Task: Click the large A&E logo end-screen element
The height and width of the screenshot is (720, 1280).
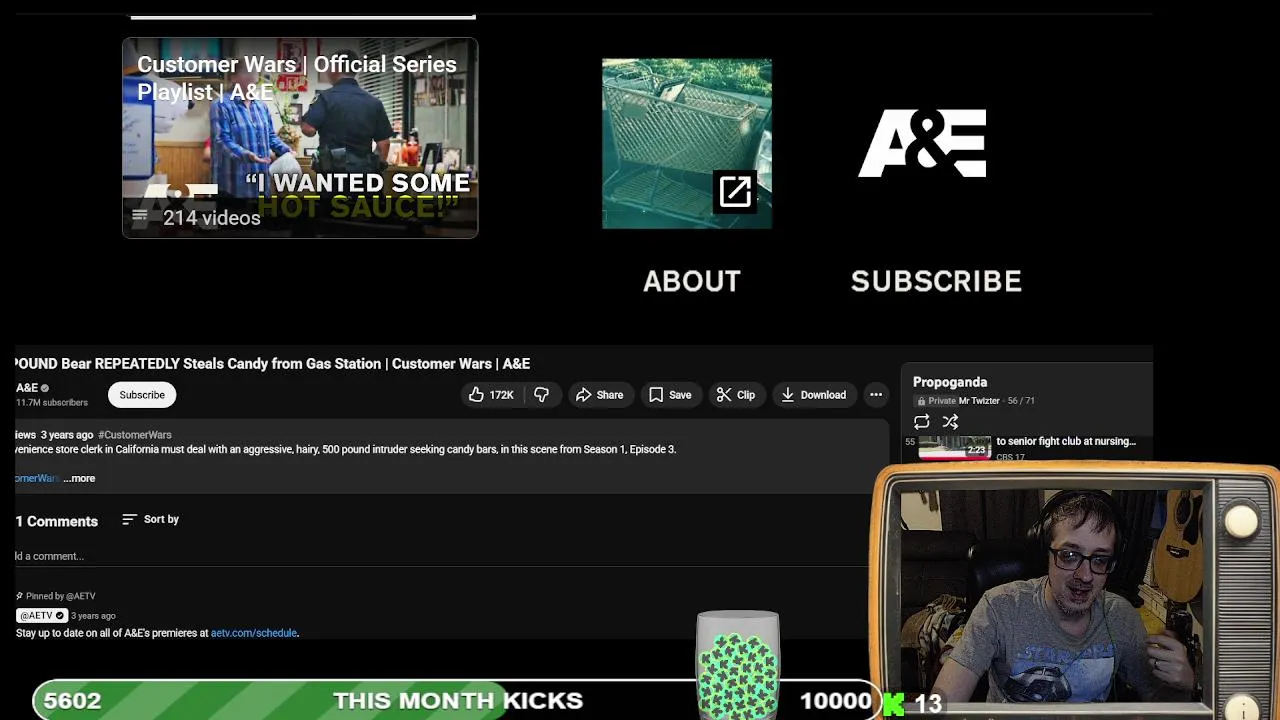Action: (x=922, y=143)
